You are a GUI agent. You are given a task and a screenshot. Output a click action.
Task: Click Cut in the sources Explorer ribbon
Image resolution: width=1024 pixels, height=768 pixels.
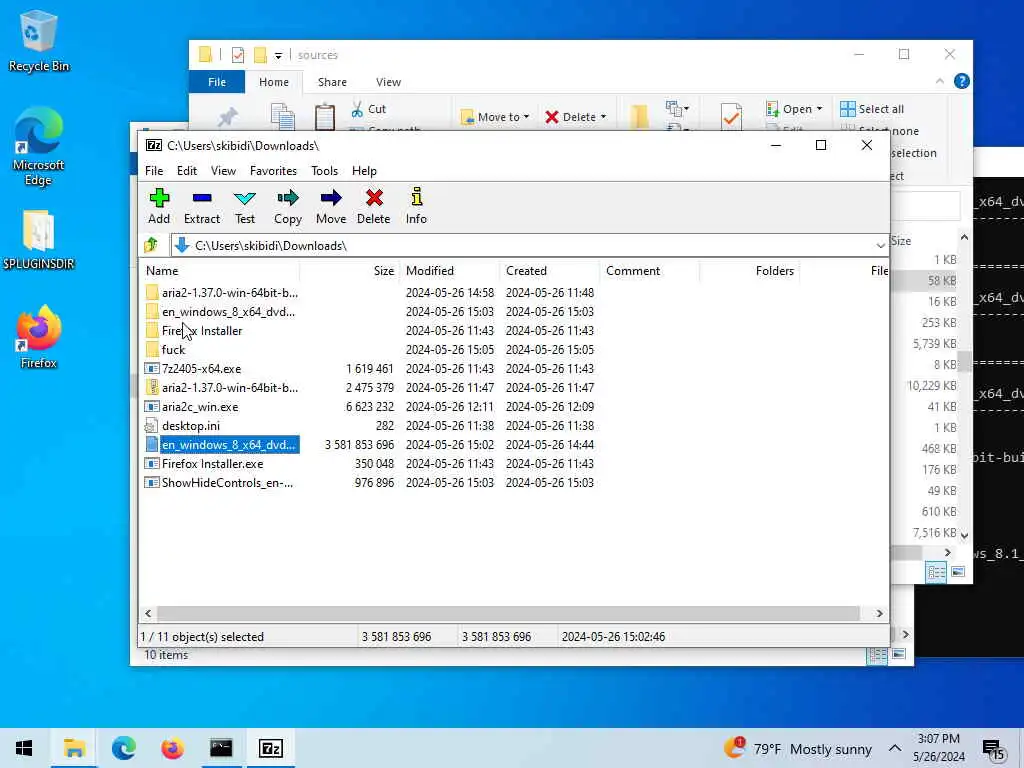[x=369, y=109]
